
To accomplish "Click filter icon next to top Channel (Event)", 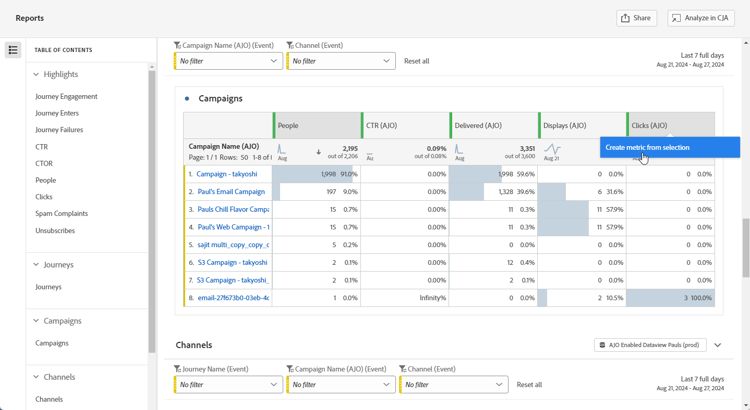I will point(290,45).
